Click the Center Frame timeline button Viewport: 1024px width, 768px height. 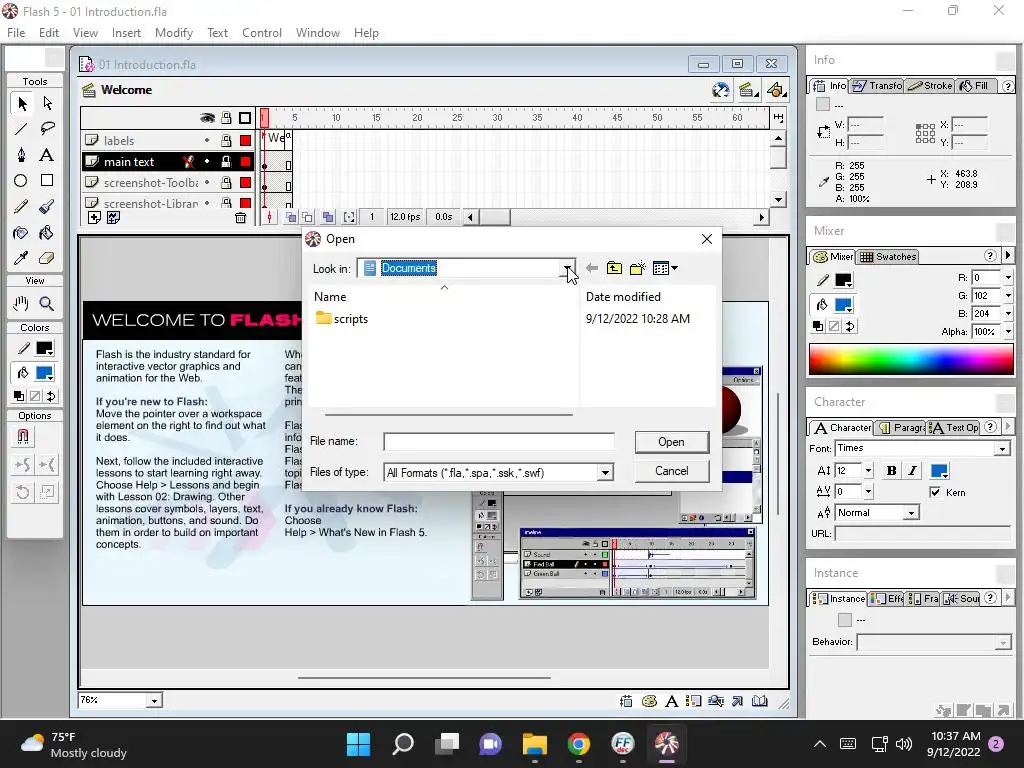click(x=270, y=217)
